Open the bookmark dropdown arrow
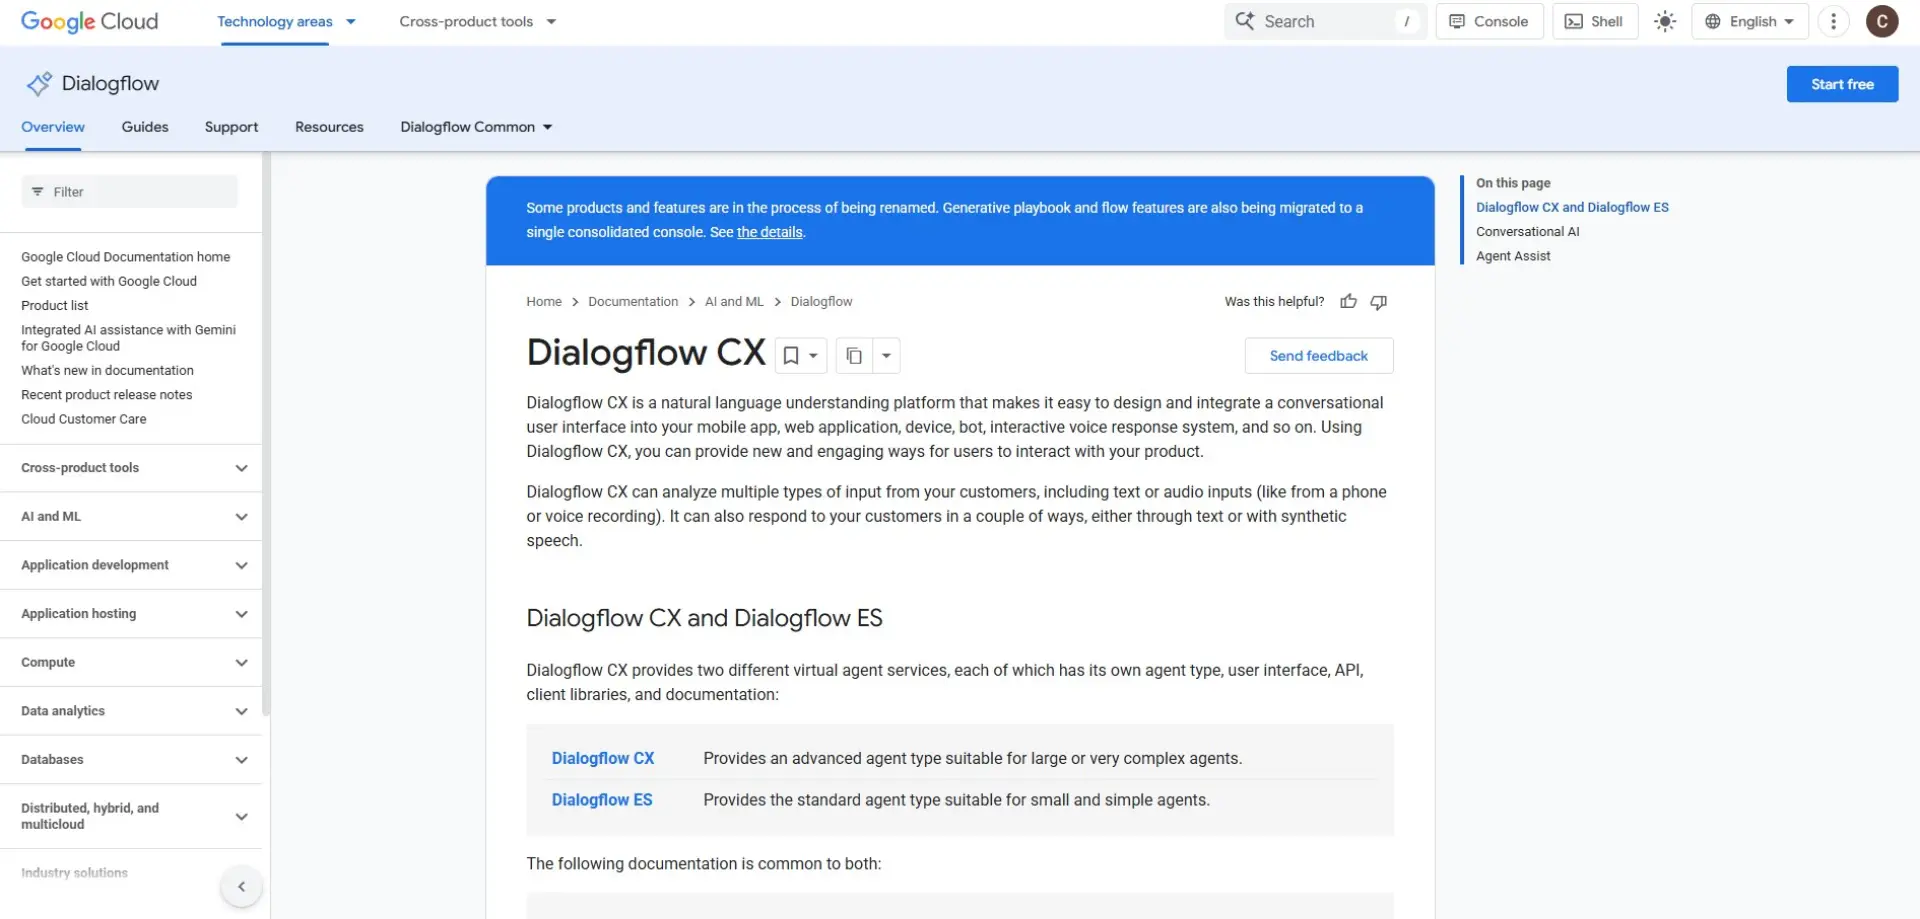 814,356
